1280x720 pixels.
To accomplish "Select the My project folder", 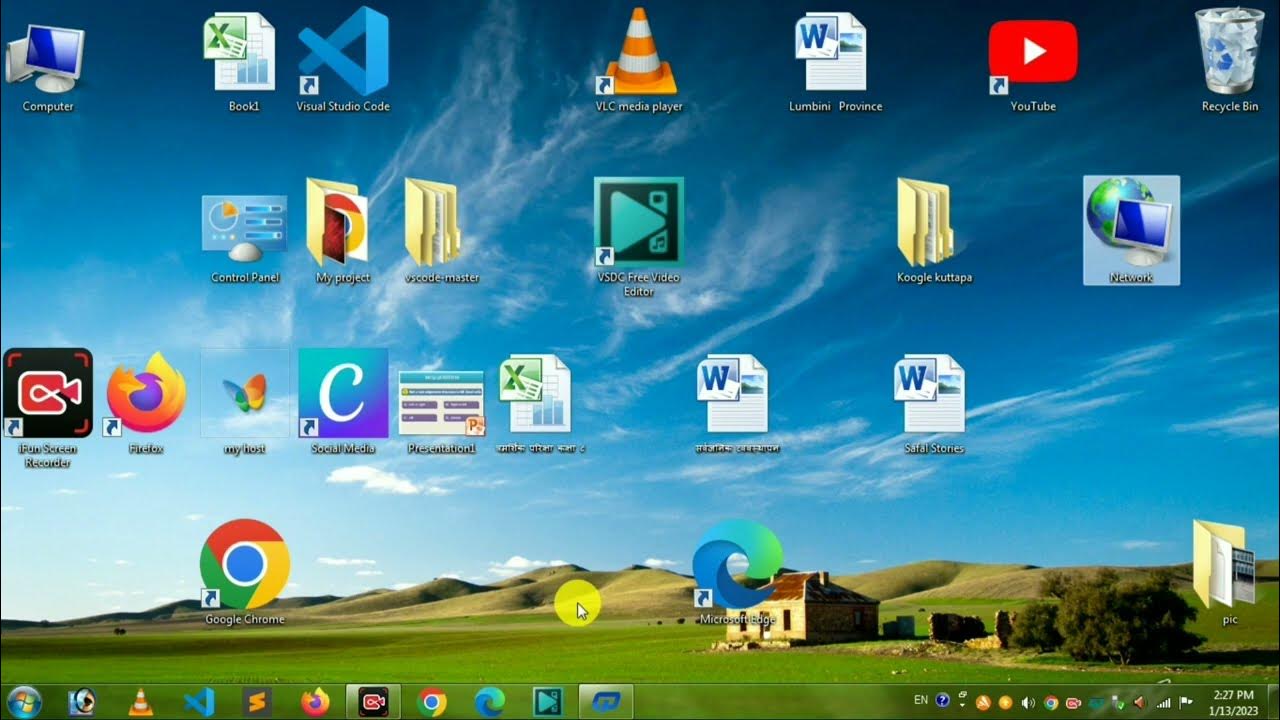I will pyautogui.click(x=341, y=232).
